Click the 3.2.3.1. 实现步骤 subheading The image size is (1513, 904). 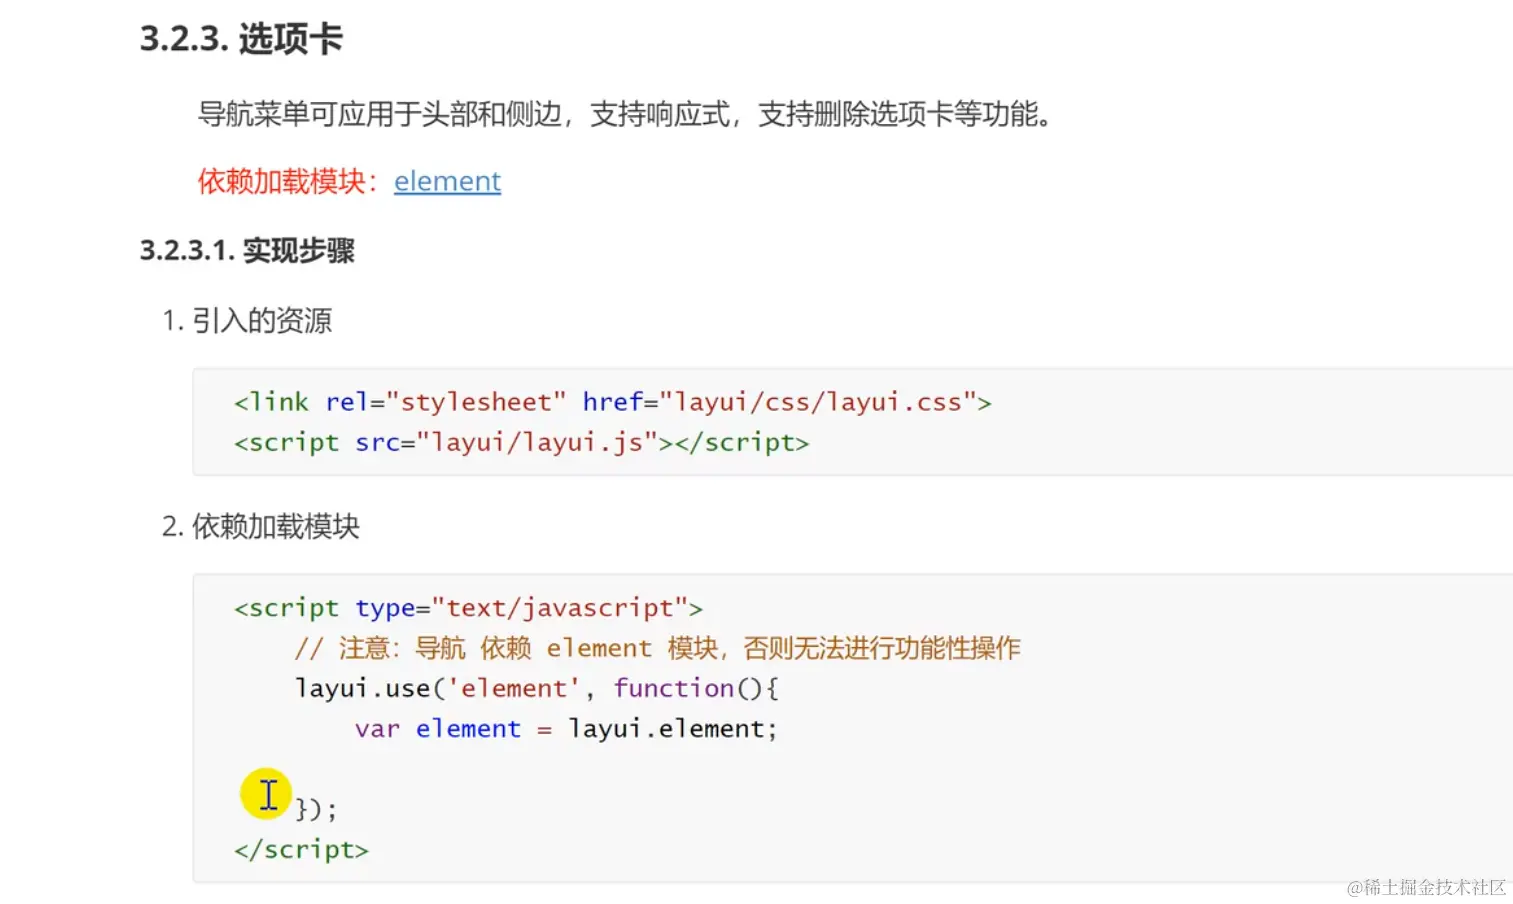point(247,250)
